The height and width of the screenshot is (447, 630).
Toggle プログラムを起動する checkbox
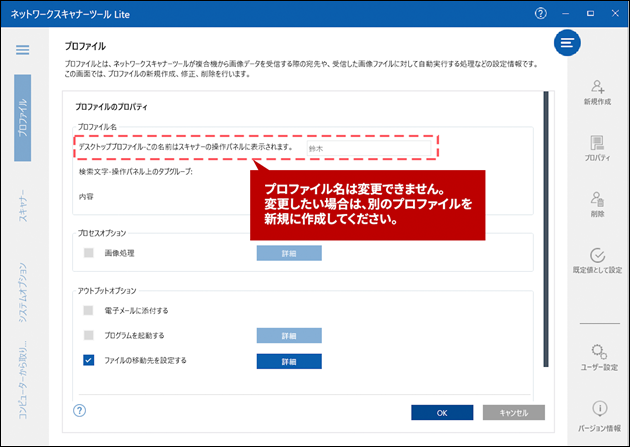89,335
